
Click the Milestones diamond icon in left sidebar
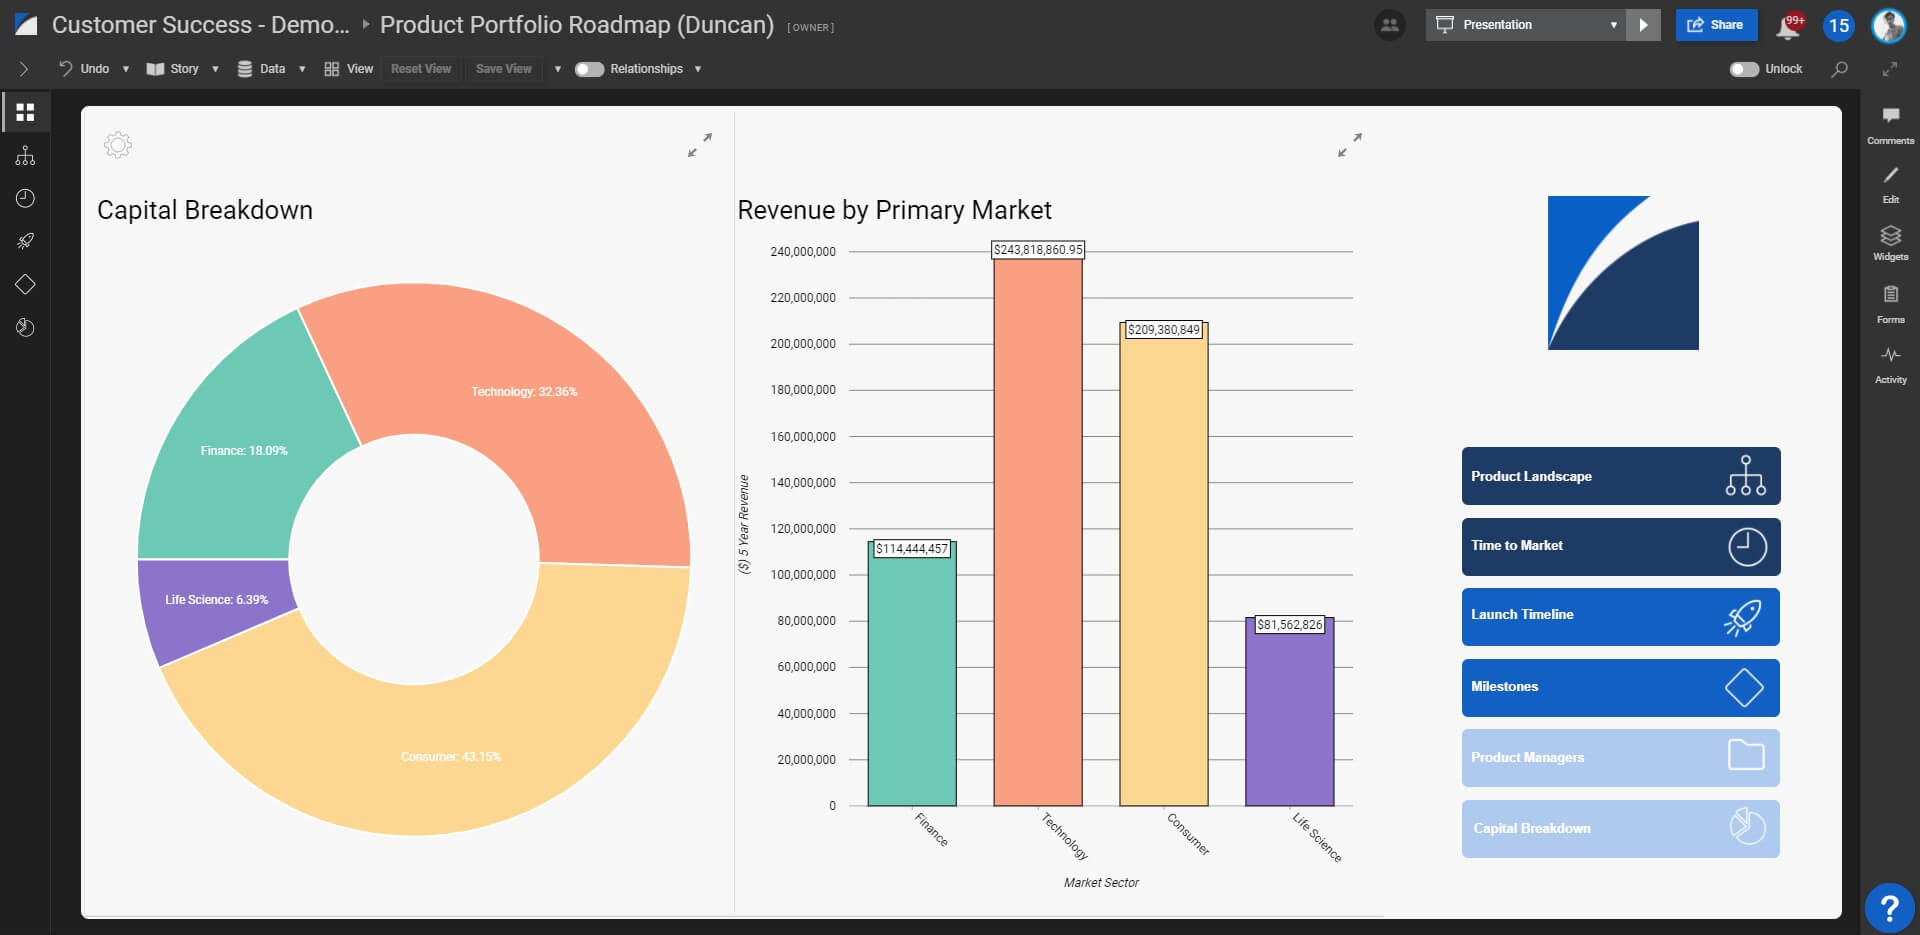pos(26,284)
